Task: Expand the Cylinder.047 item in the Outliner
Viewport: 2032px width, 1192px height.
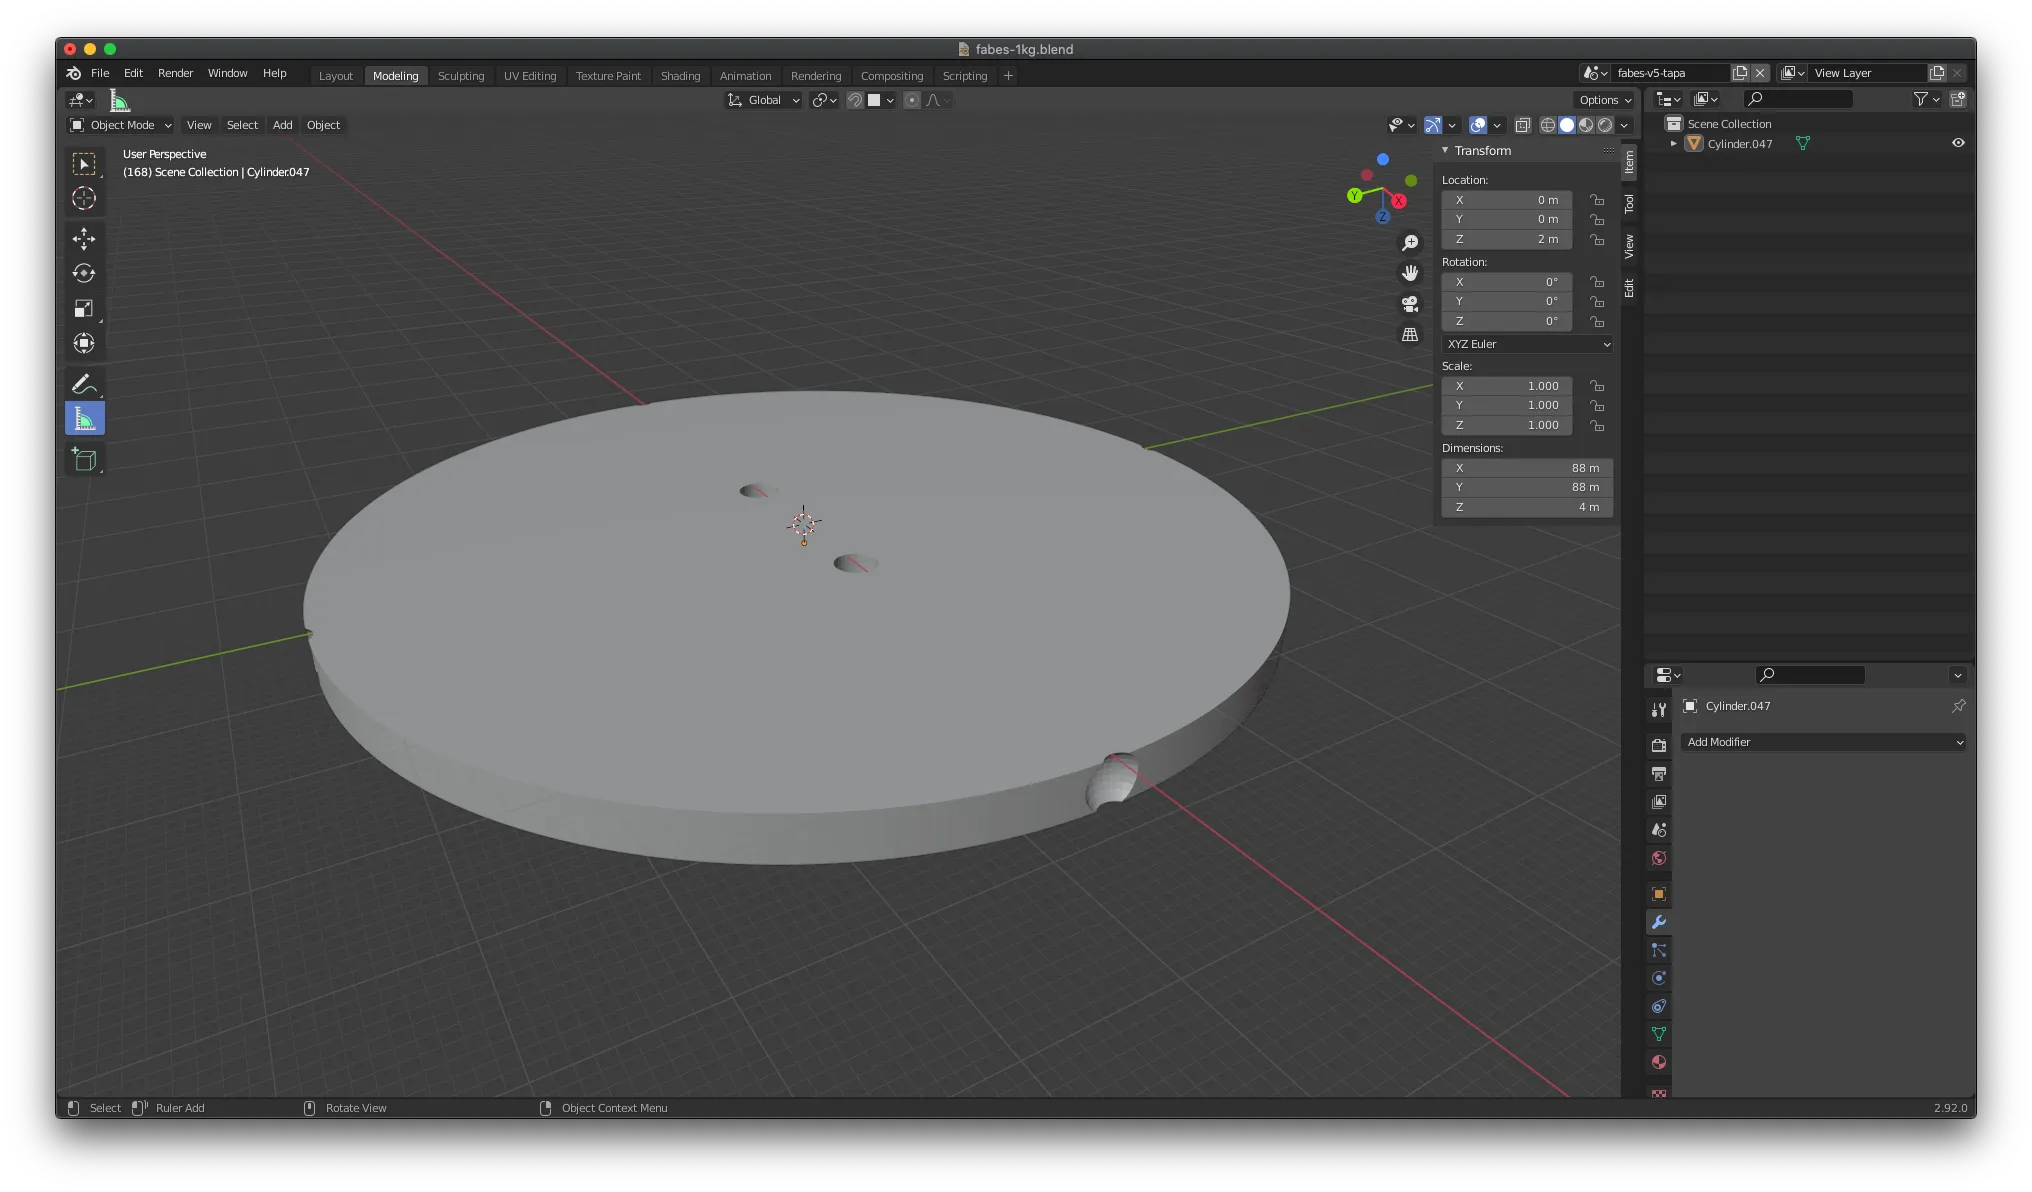Action: coord(1672,143)
